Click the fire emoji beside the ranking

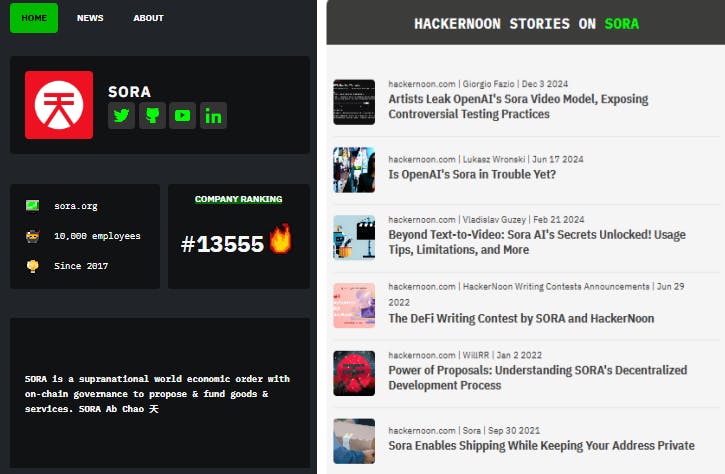[x=280, y=240]
